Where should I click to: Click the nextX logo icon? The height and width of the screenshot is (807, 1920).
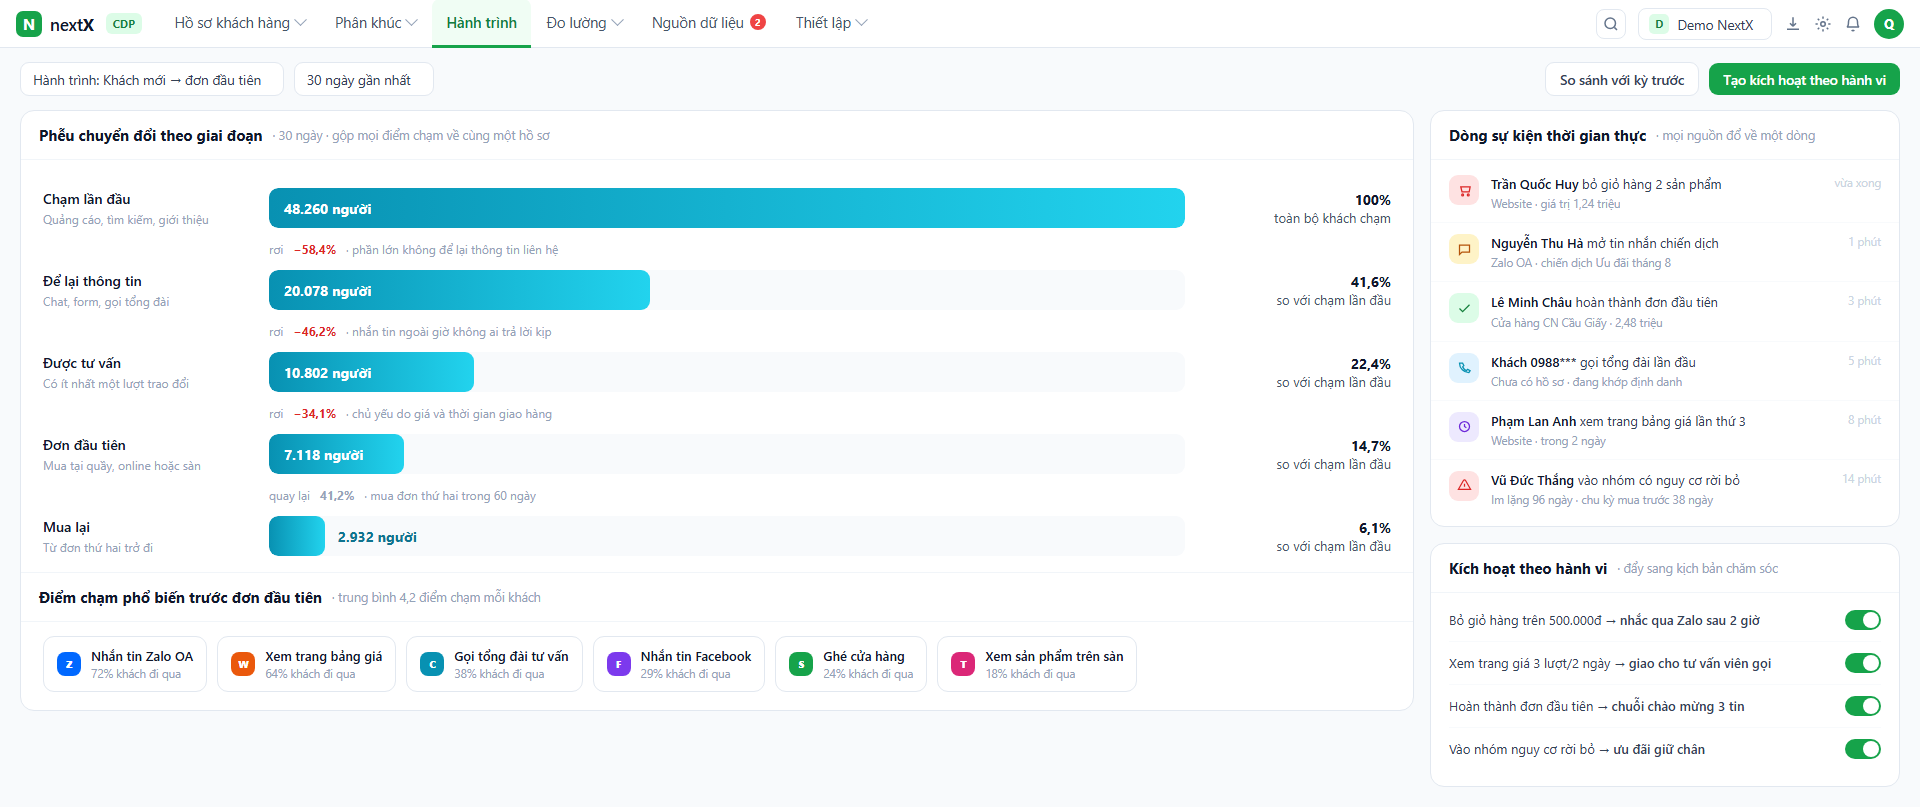pyautogui.click(x=29, y=24)
